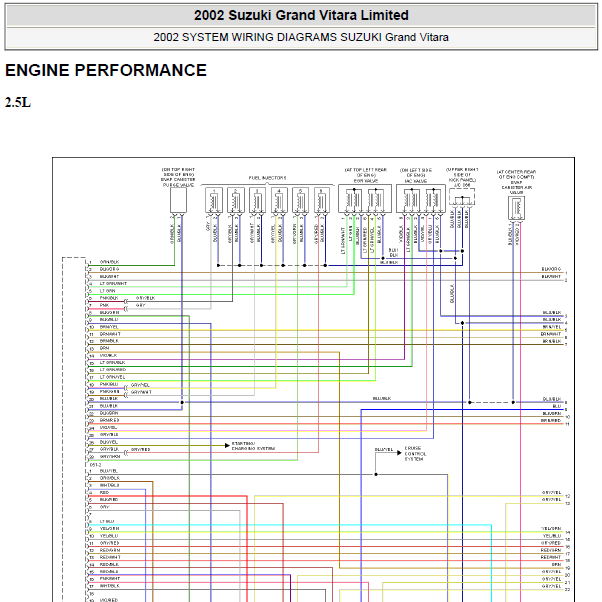Click pin 14 'VIO/BLK' wire label
Image resolution: width=602 pixels, height=602 pixels.
click(109, 356)
